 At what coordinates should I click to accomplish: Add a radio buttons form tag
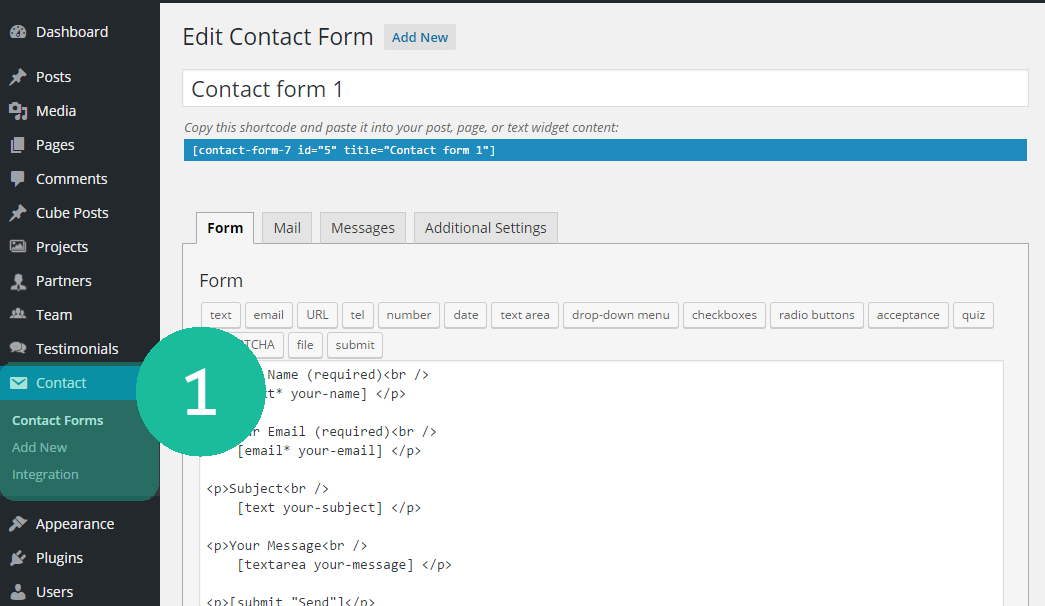tap(816, 315)
